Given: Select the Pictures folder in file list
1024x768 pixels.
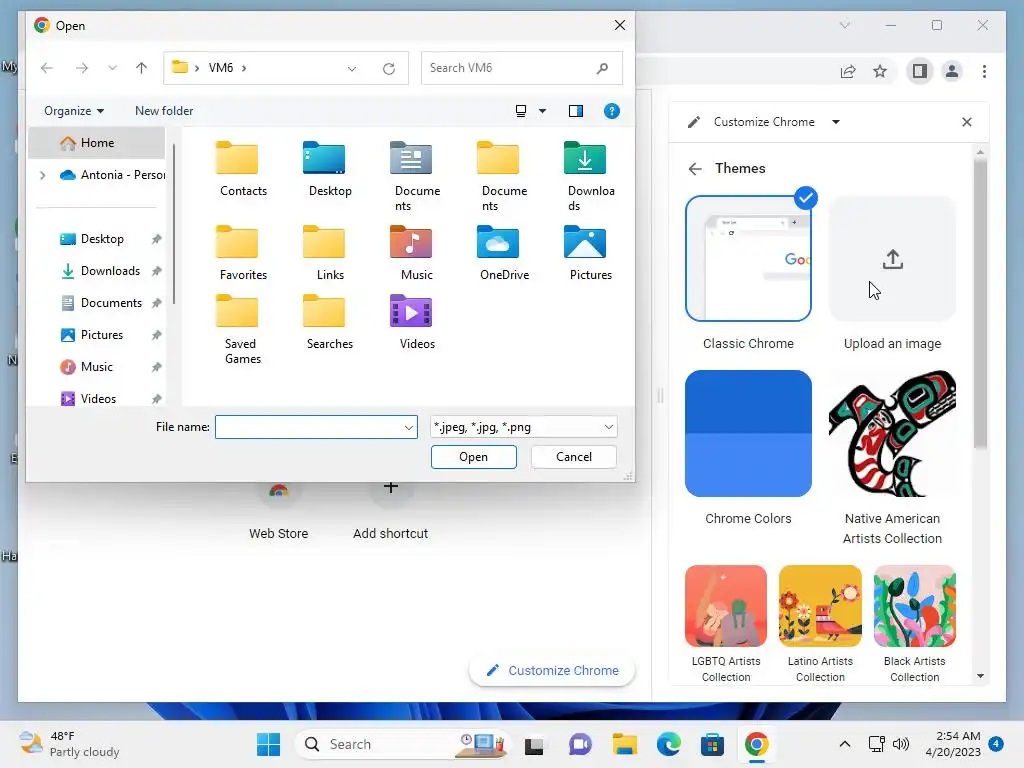Looking at the screenshot, I should [590, 253].
